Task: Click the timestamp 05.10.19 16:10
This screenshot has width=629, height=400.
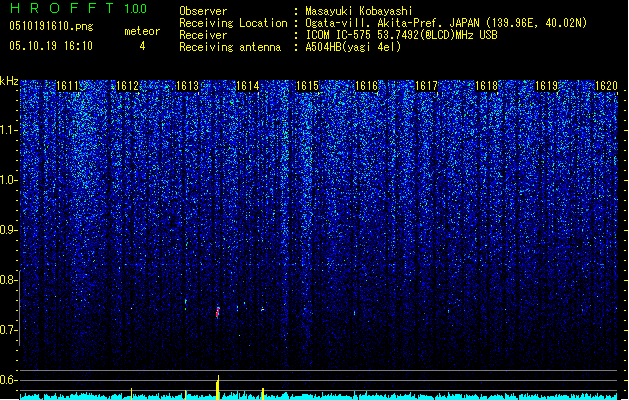Action: tap(51, 46)
